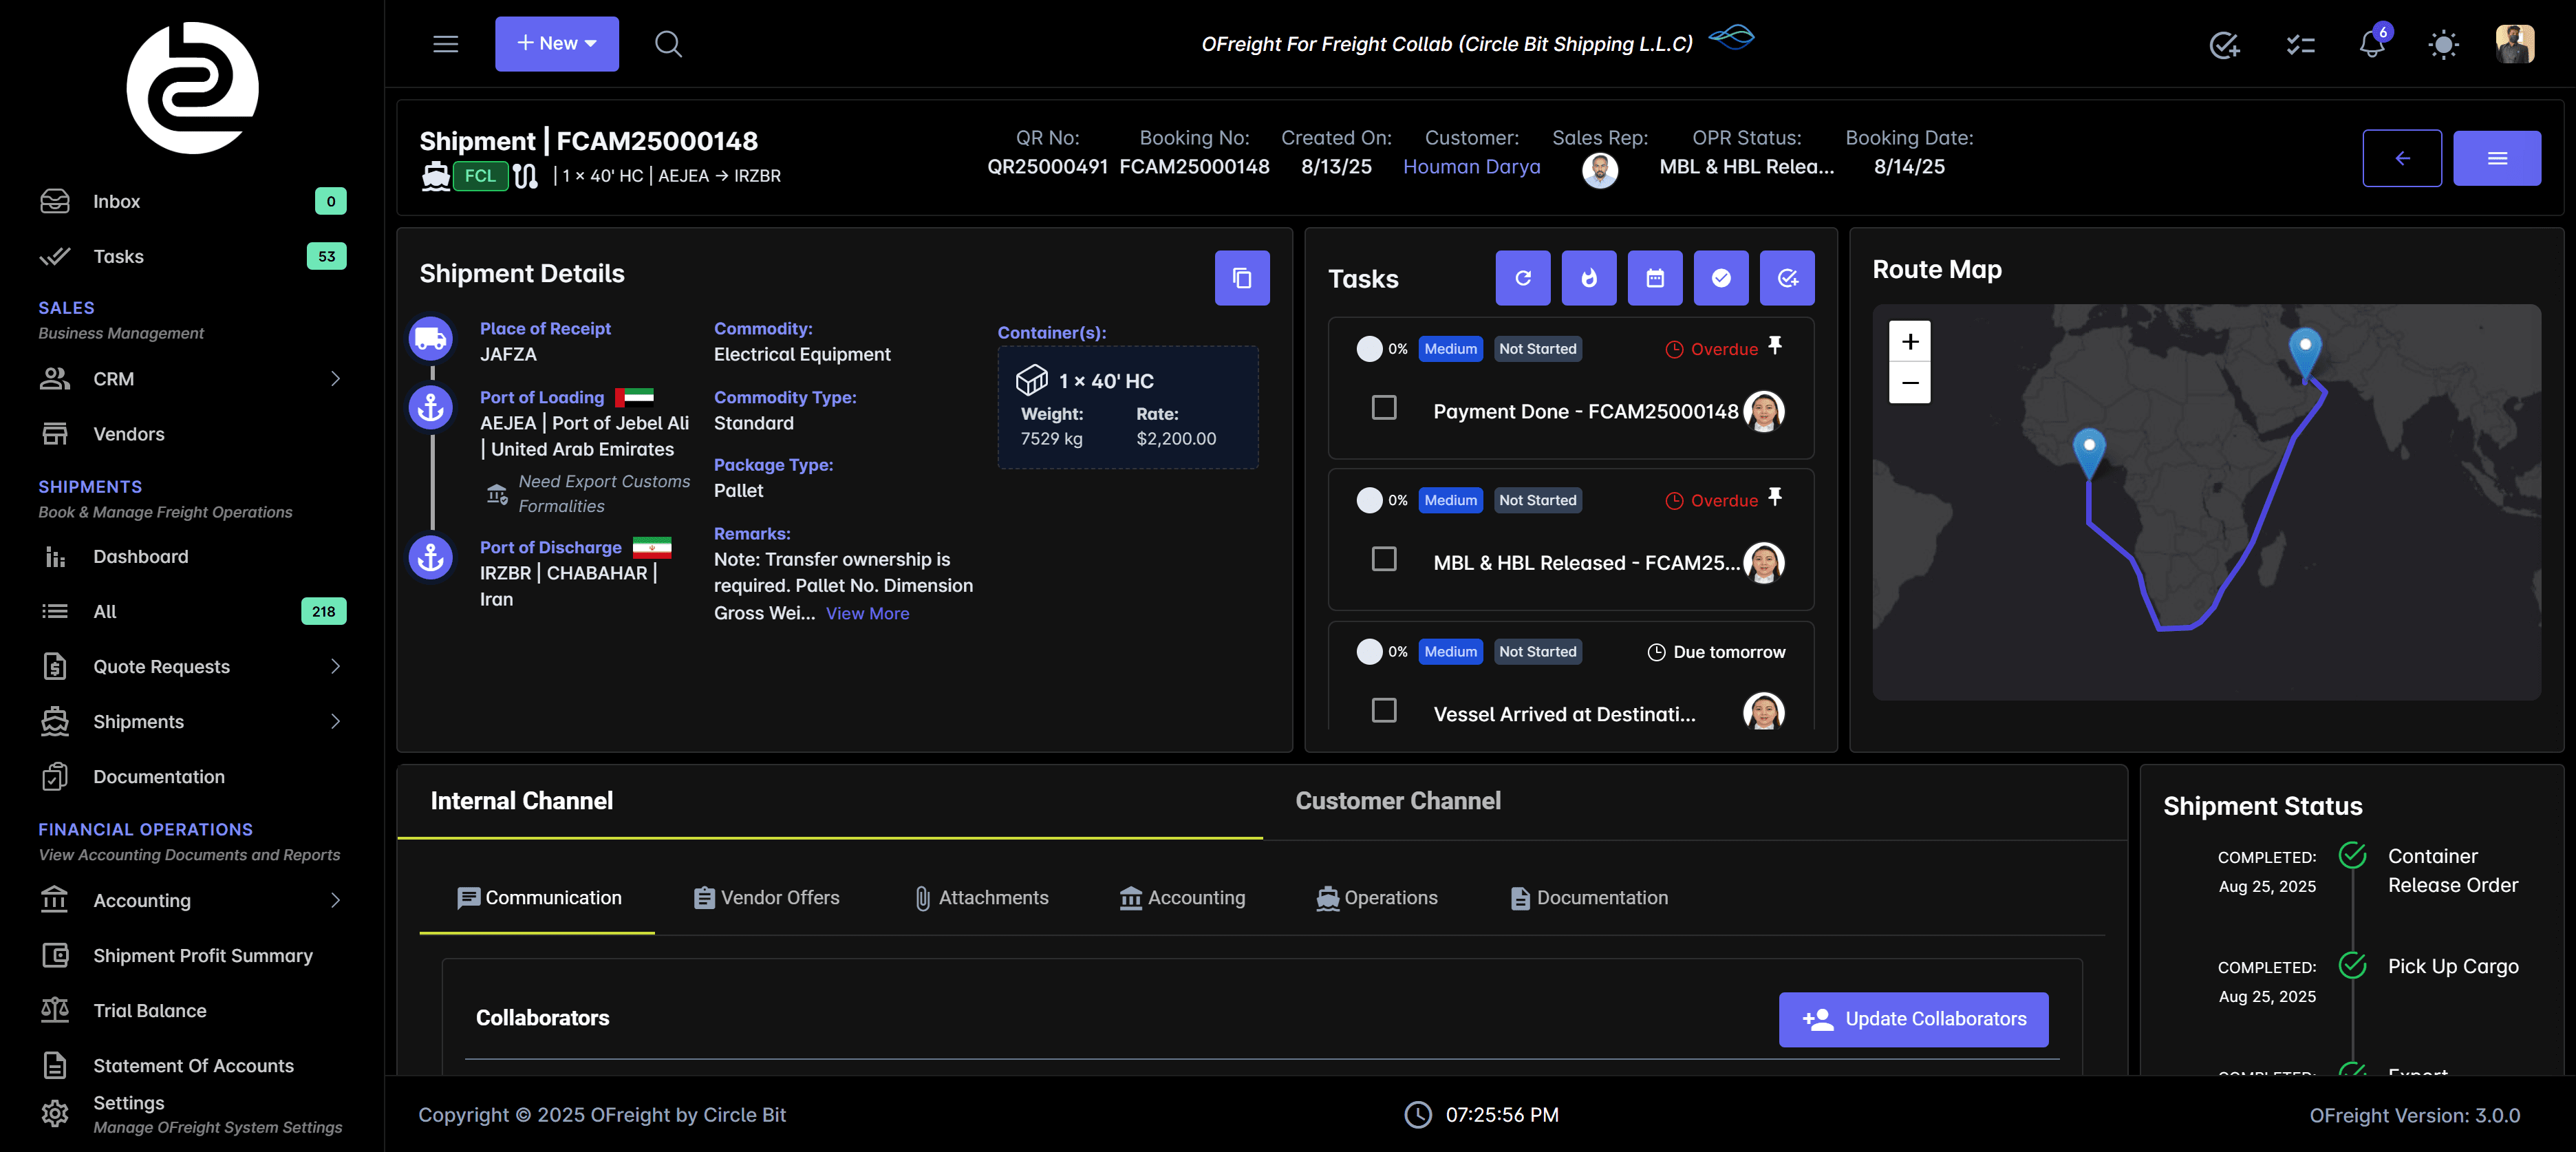Image resolution: width=2576 pixels, height=1152 pixels.
Task: Click the Update Collaborators button
Action: tap(1913, 1019)
